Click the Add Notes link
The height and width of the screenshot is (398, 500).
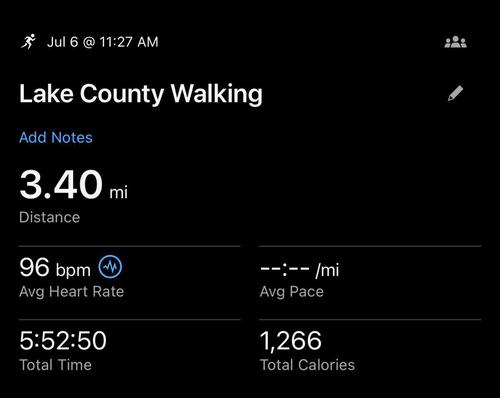pos(56,137)
